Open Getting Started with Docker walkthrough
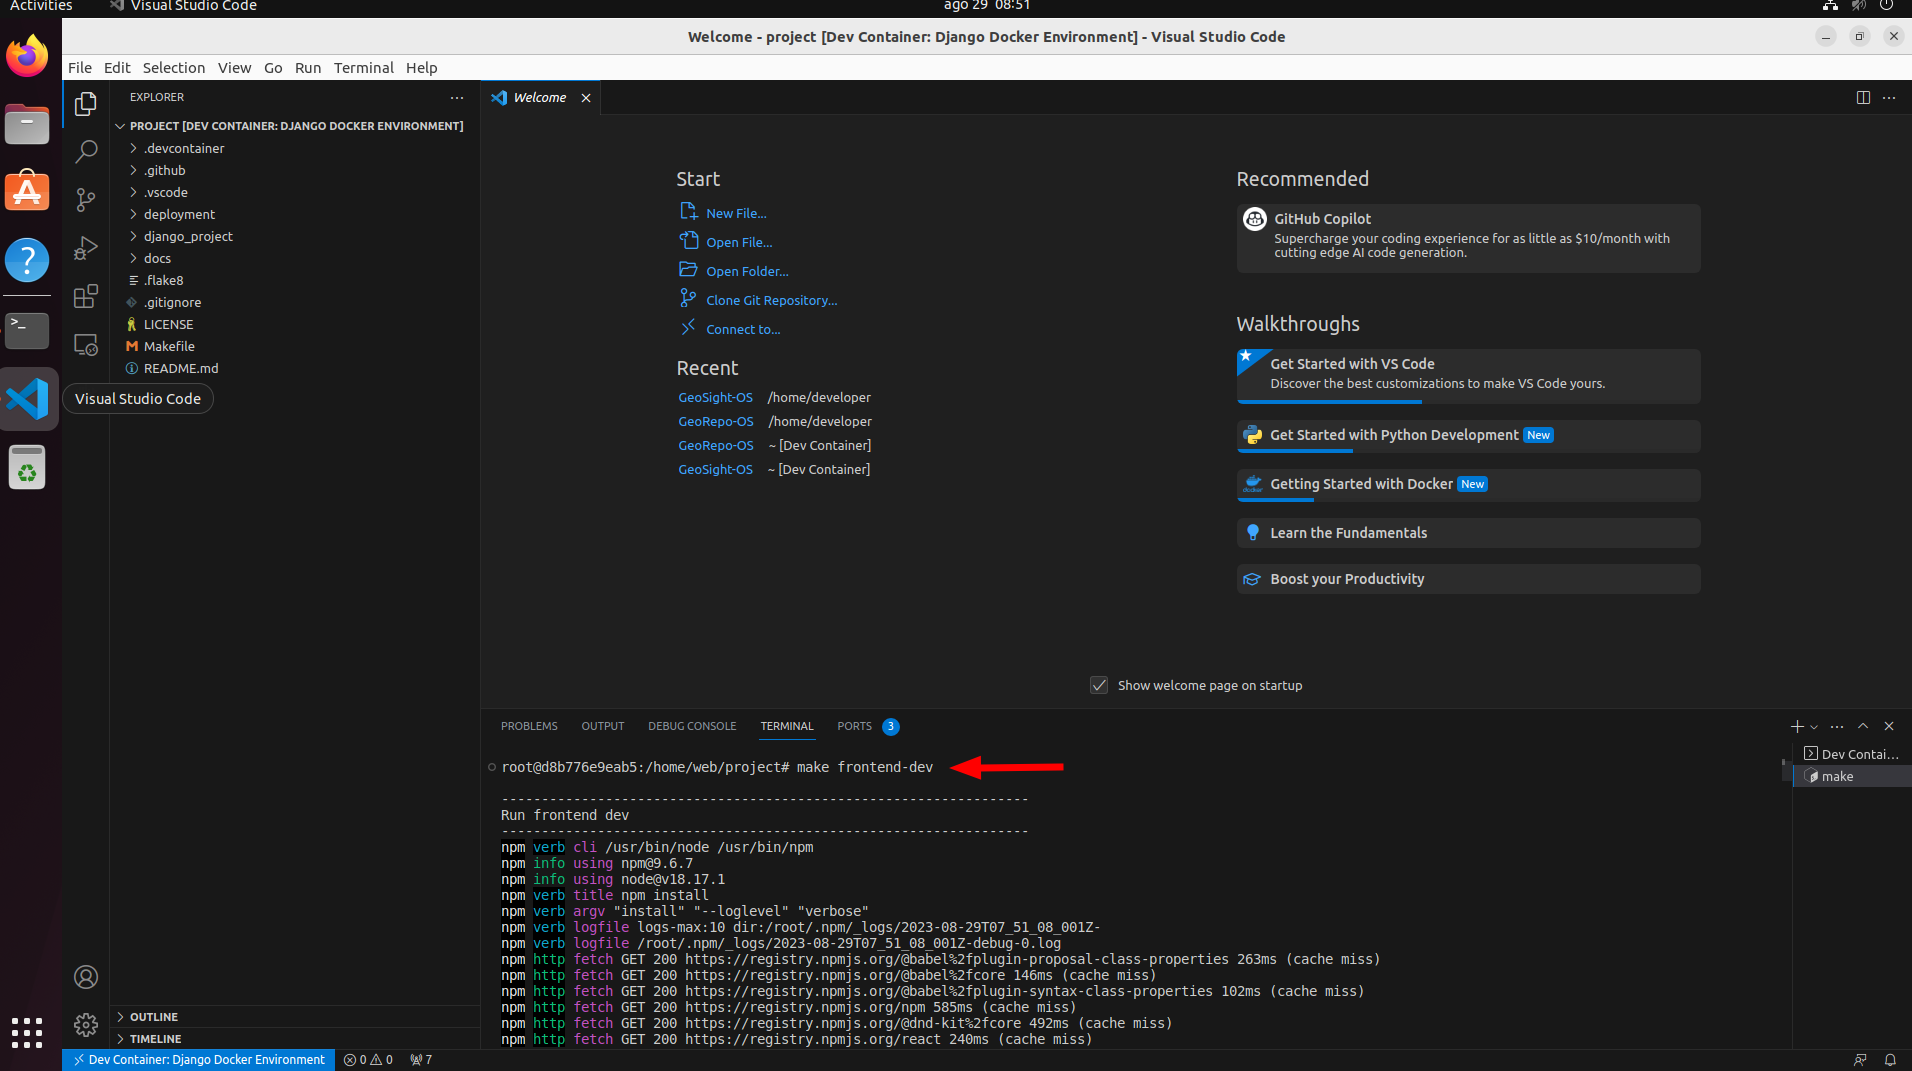The width and height of the screenshot is (1912, 1071). point(1468,485)
